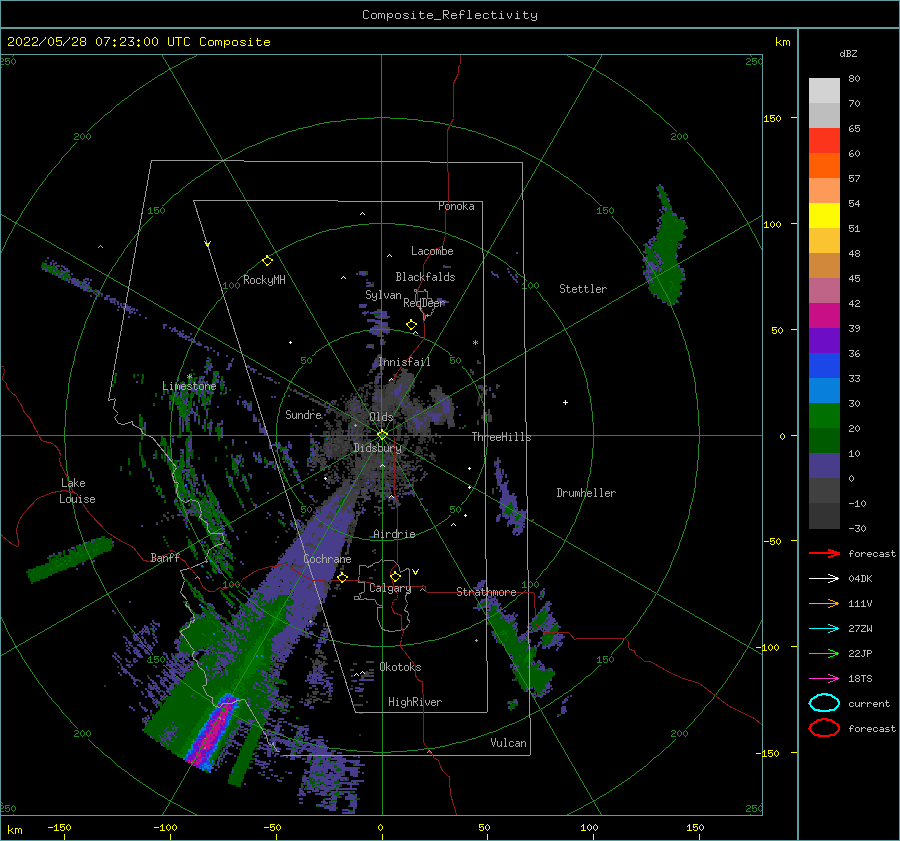Click the Cochrane label
This screenshot has height=841, width=900.
coord(327,559)
